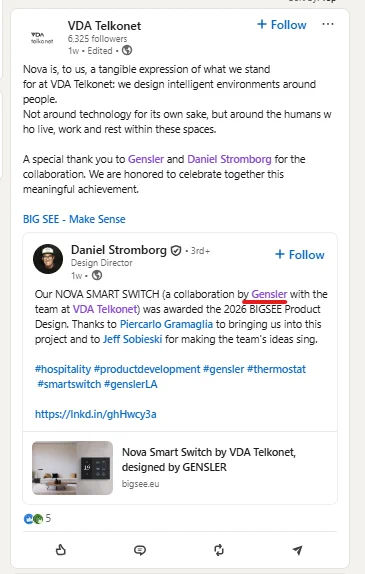This screenshot has height=574, width=365.
Task: Click the repost arrows icon
Action: click(219, 550)
